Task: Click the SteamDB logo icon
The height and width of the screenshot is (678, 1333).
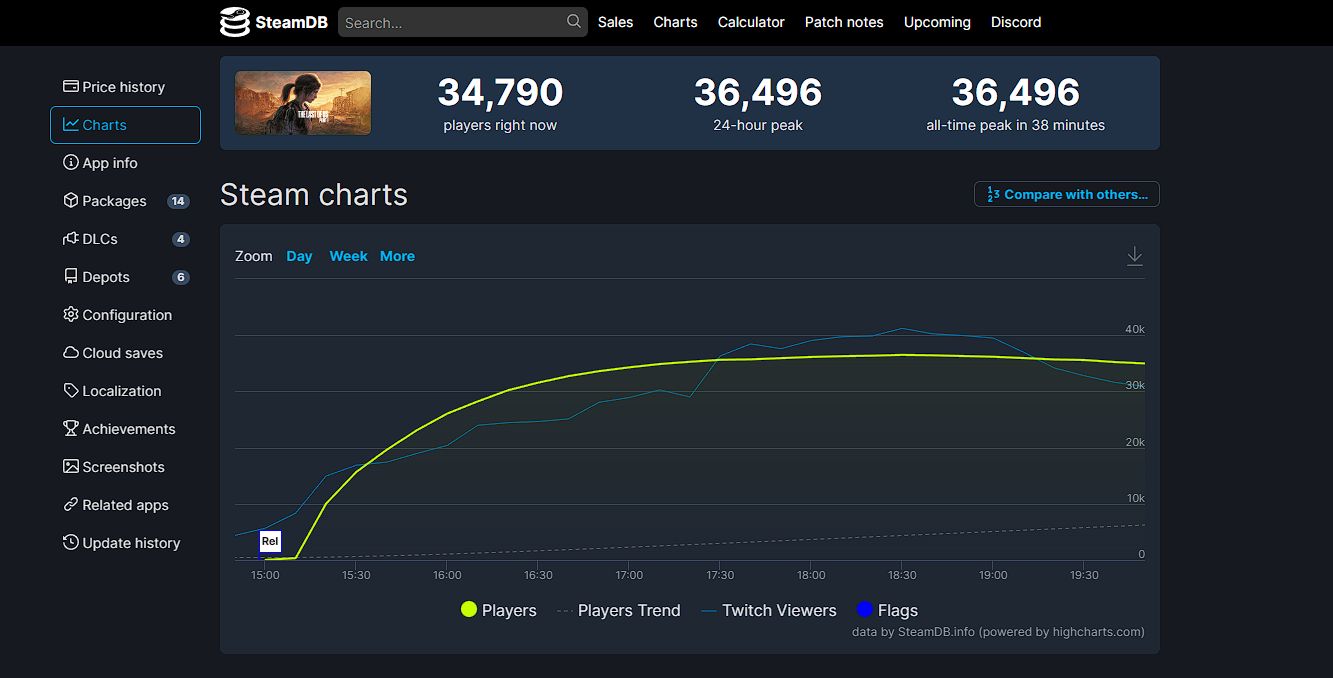Action: point(234,22)
